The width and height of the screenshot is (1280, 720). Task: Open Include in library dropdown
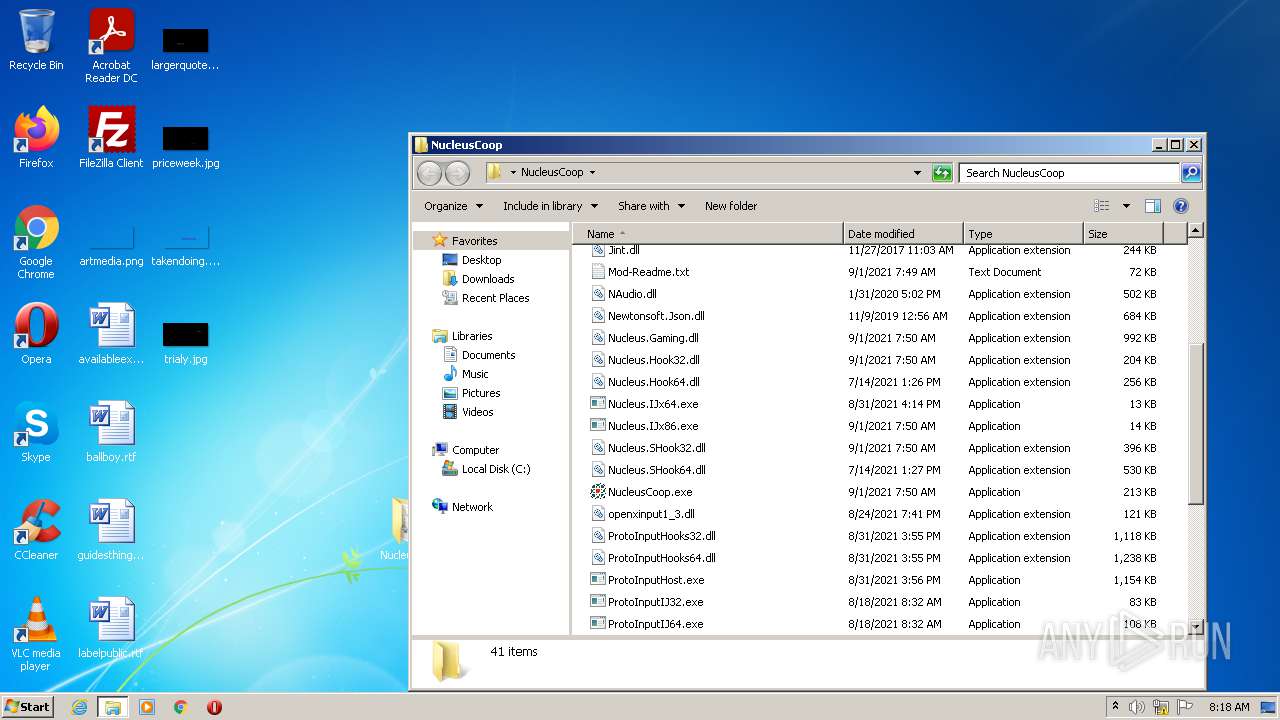(550, 206)
